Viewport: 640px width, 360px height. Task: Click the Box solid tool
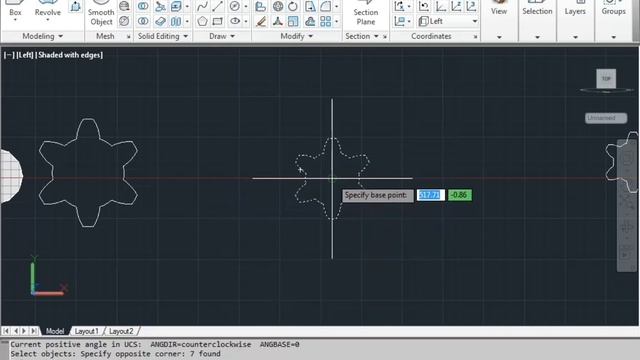click(x=15, y=11)
